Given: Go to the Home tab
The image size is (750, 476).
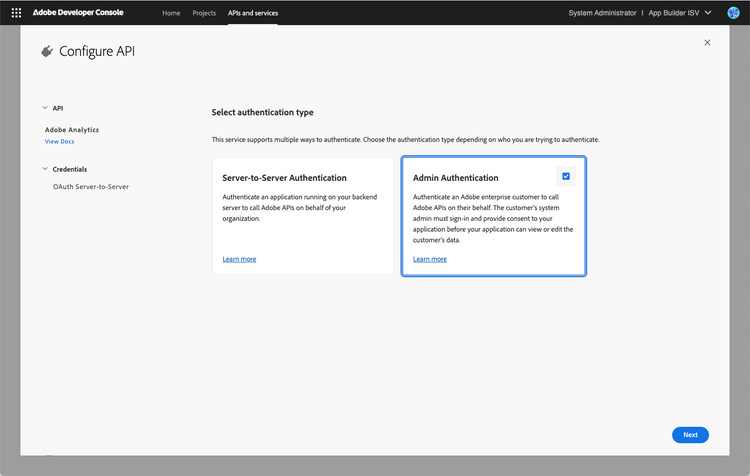Looking at the screenshot, I should (171, 12).
